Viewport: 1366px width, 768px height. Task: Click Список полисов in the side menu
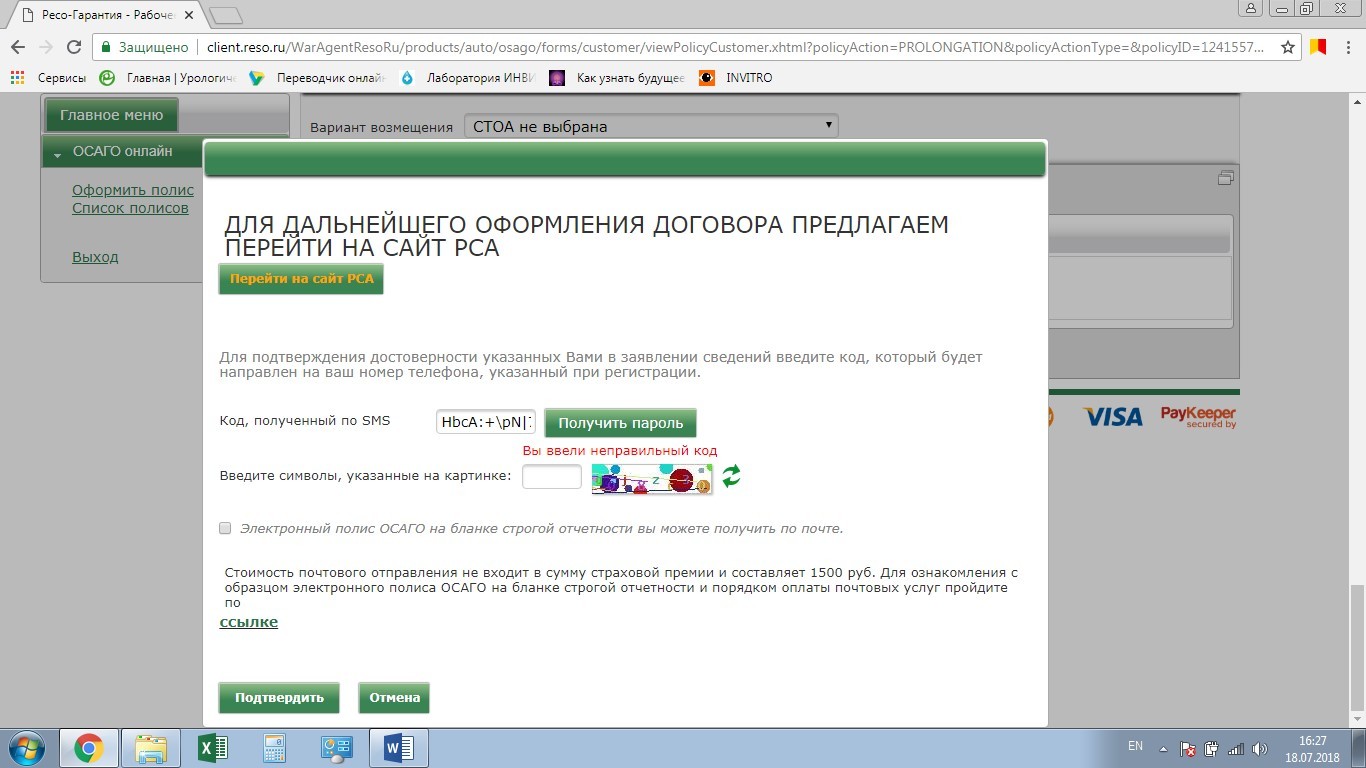coord(130,208)
